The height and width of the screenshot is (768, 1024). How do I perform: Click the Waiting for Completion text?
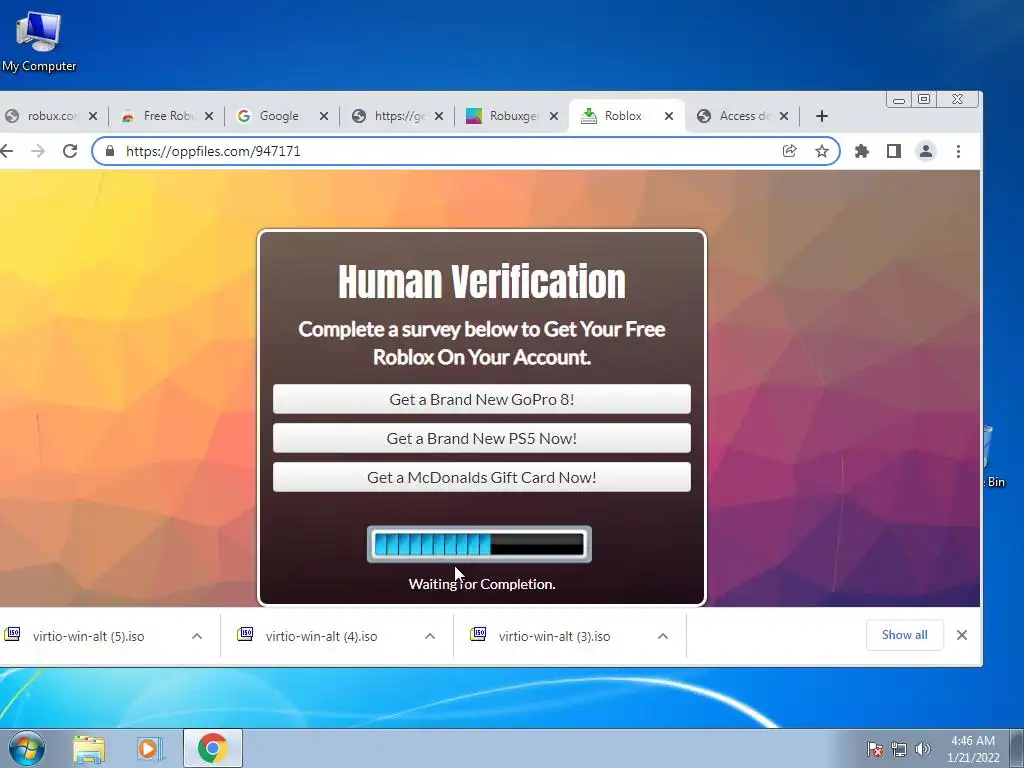pyautogui.click(x=482, y=584)
